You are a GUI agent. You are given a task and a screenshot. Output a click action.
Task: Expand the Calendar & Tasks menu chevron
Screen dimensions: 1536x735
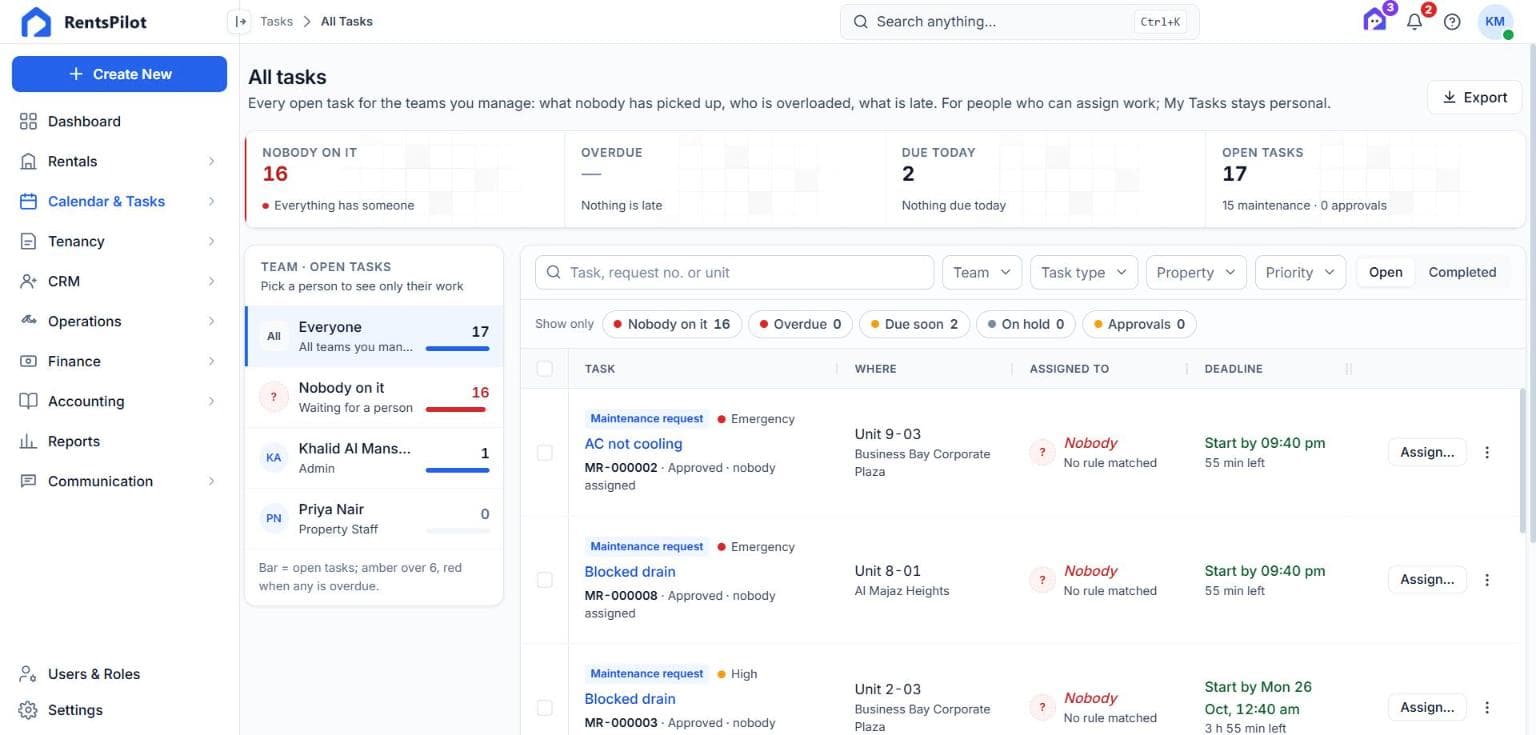211,201
